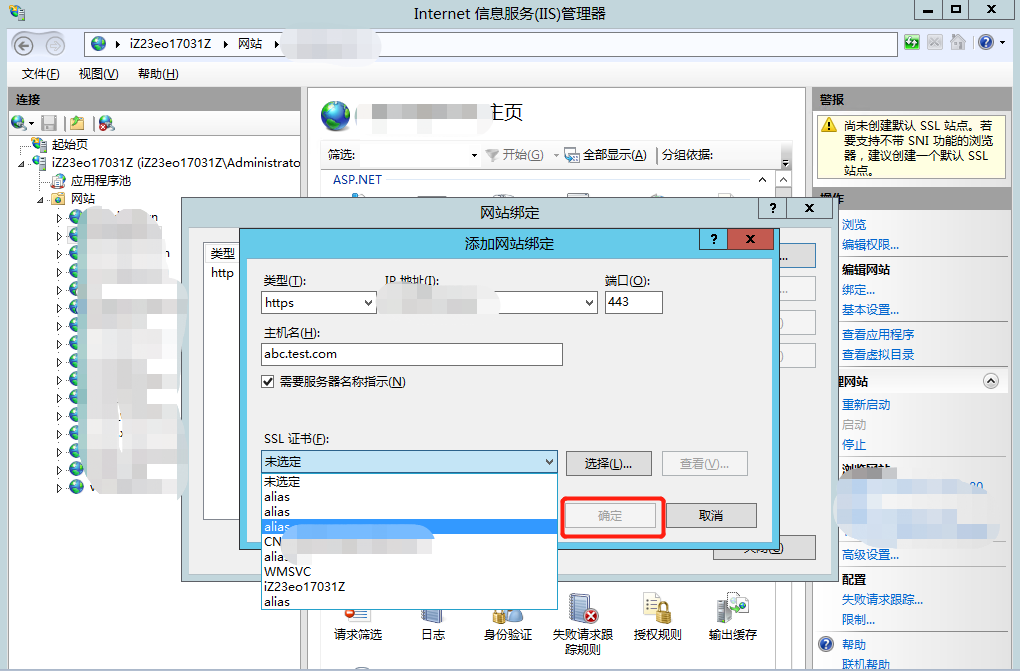Select 应用程序池 in the connections tree
1020x671 pixels.
[x=101, y=180]
